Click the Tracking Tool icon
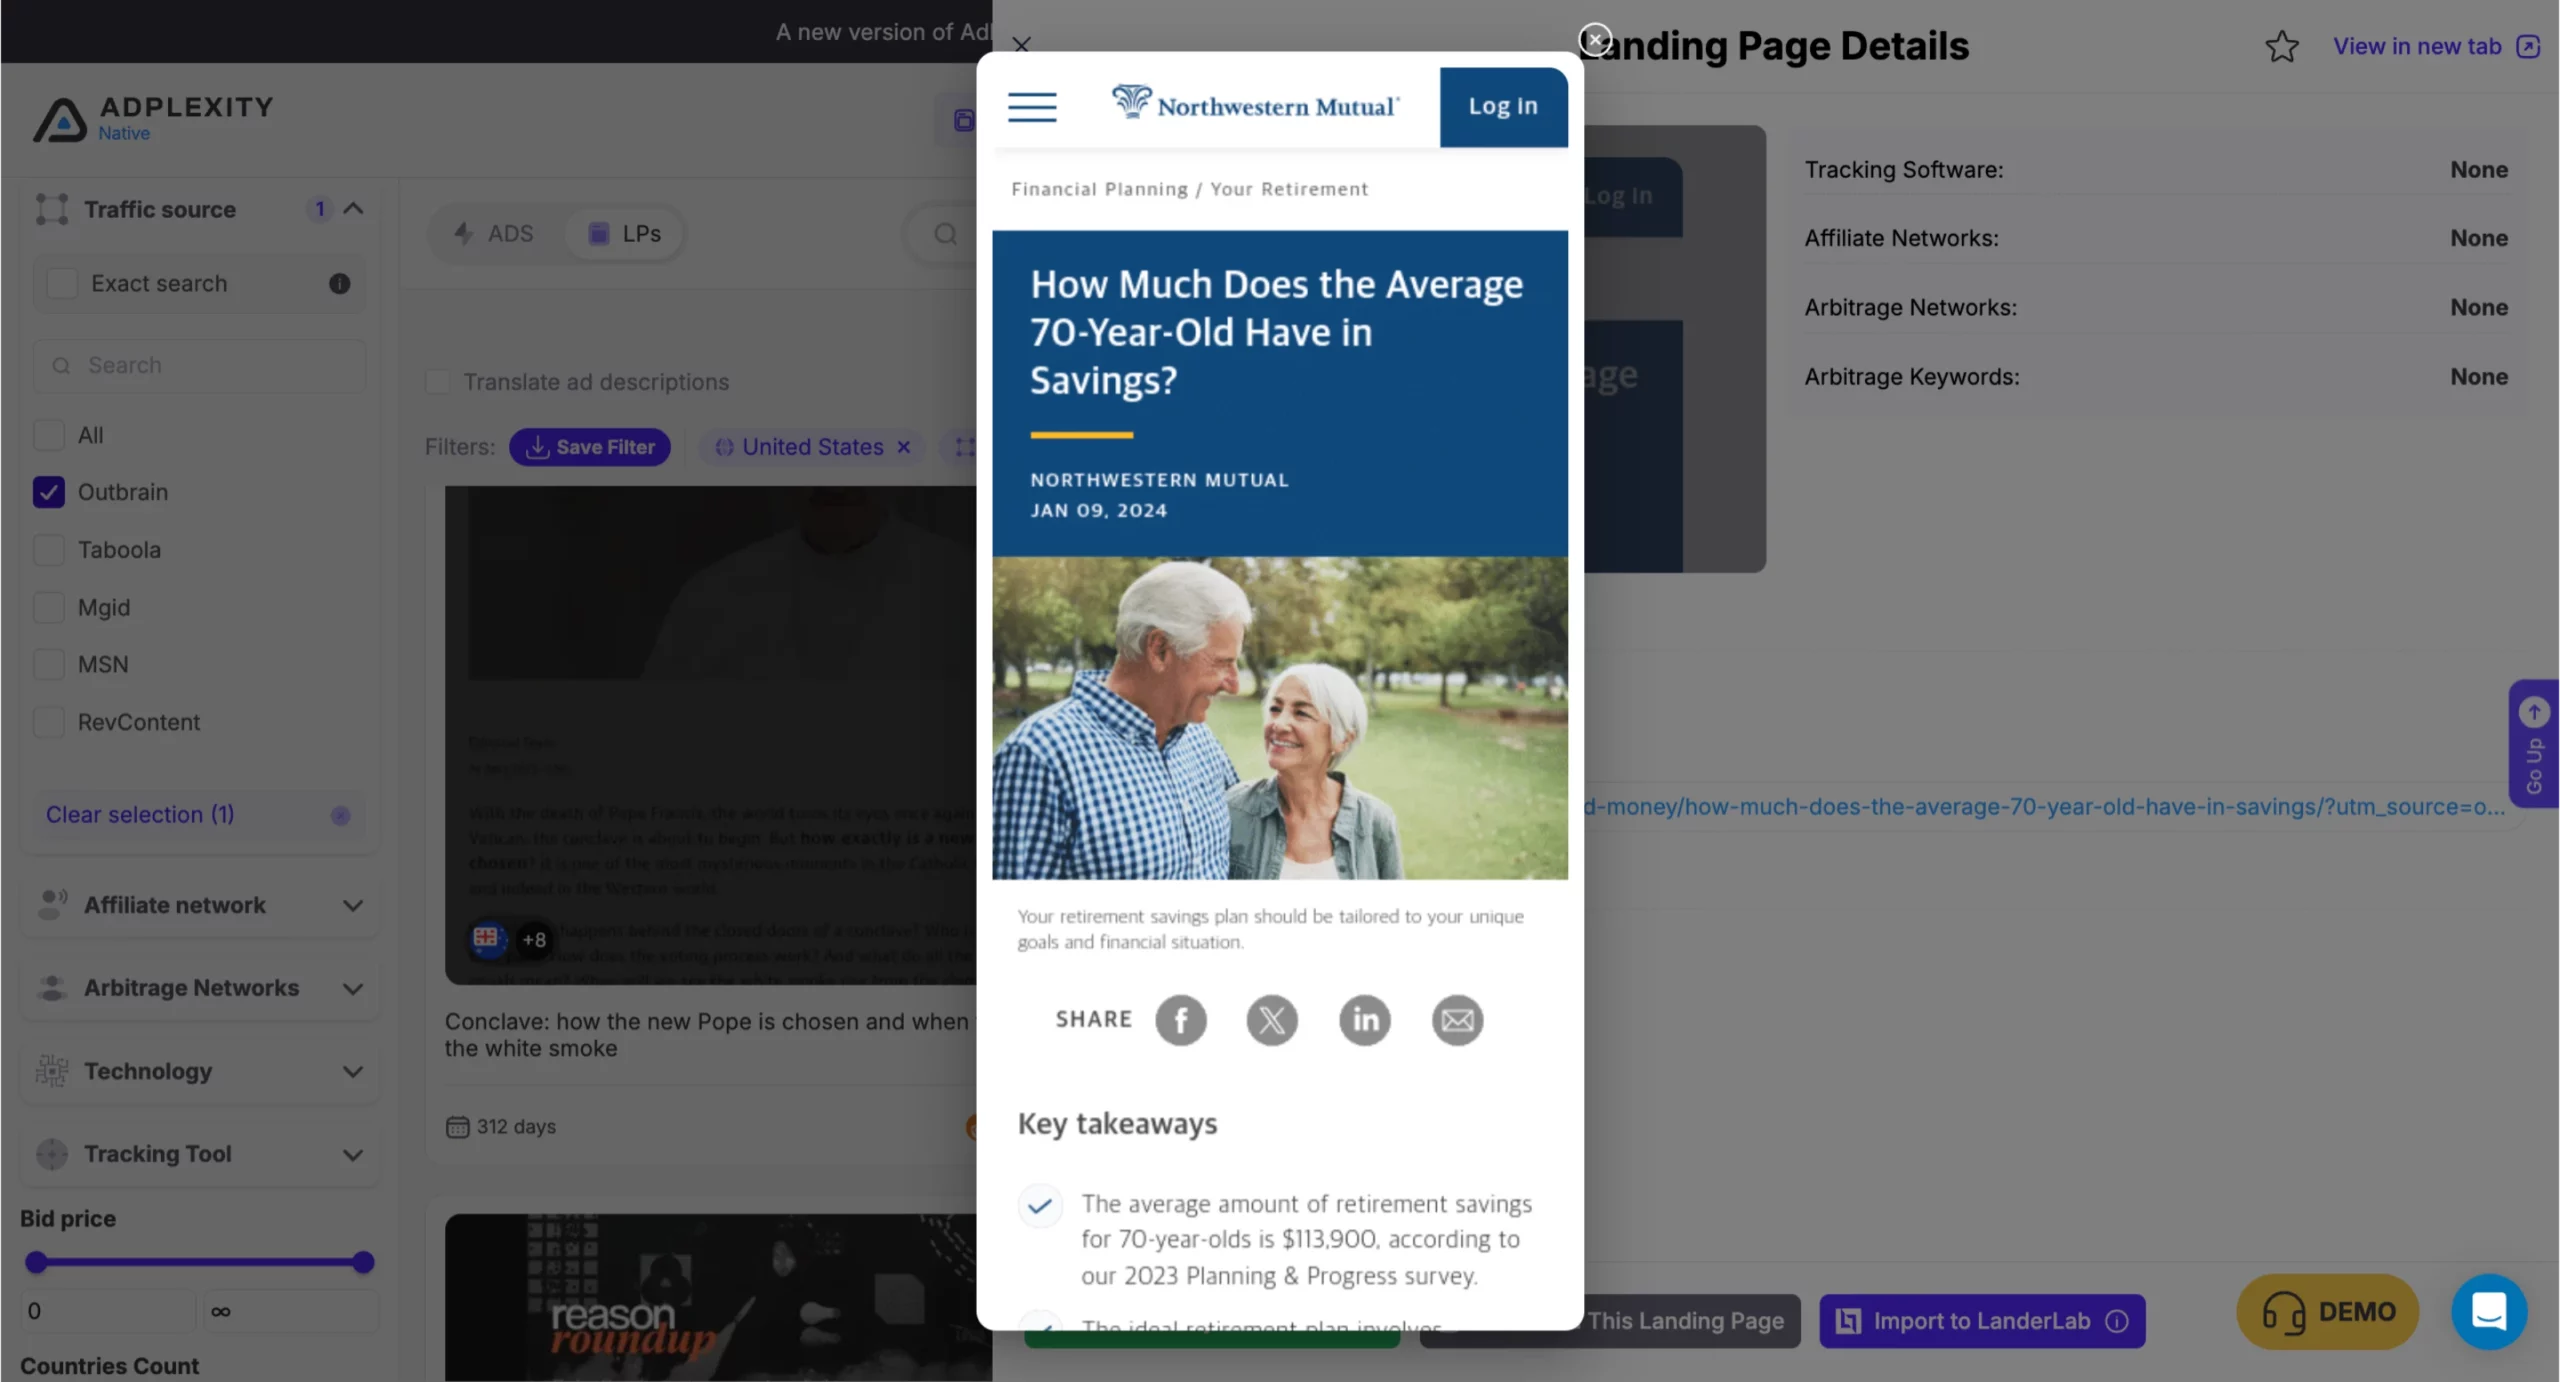Viewport: 2560px width, 1382px height. 52,1154
